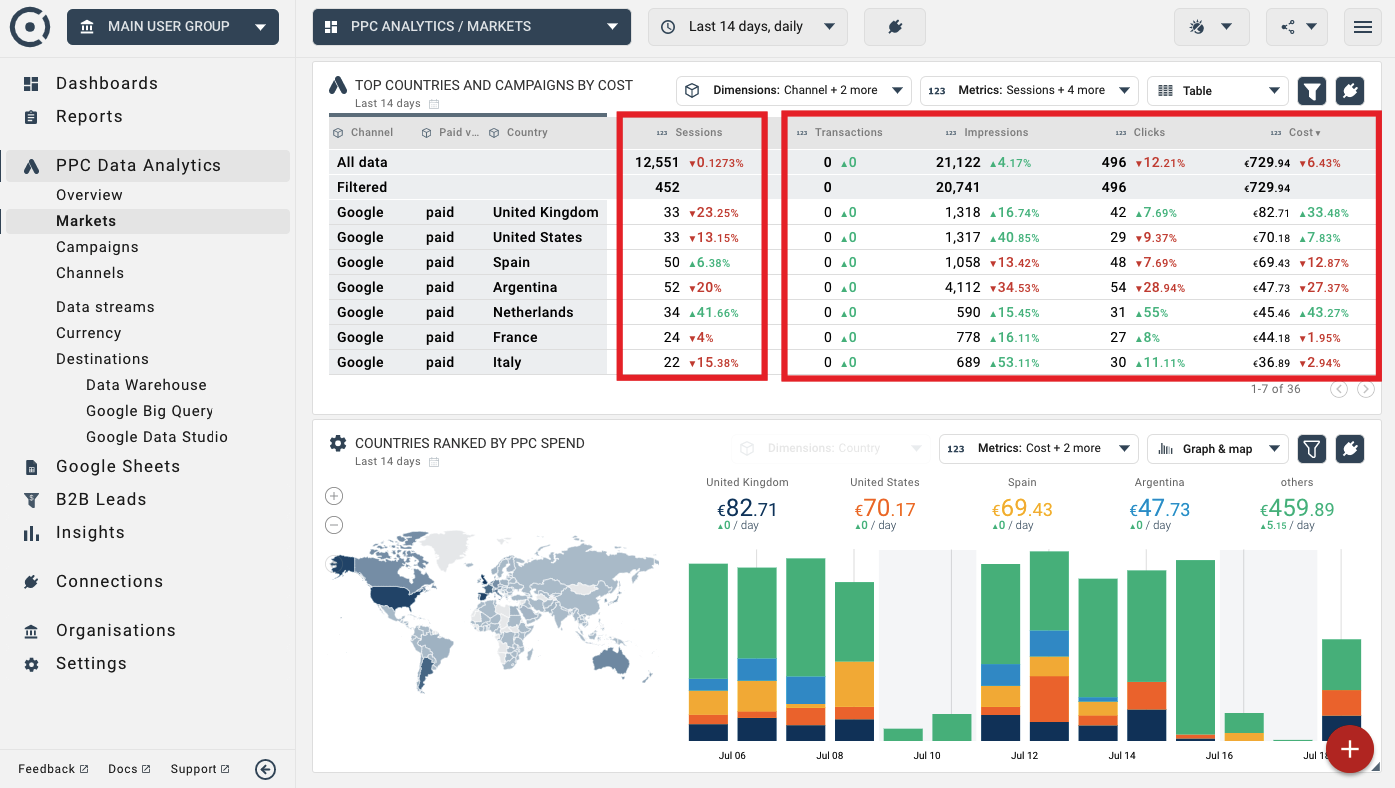Click United States €70.17 legend value
Screen dimensions: 1395x788
coord(885,509)
